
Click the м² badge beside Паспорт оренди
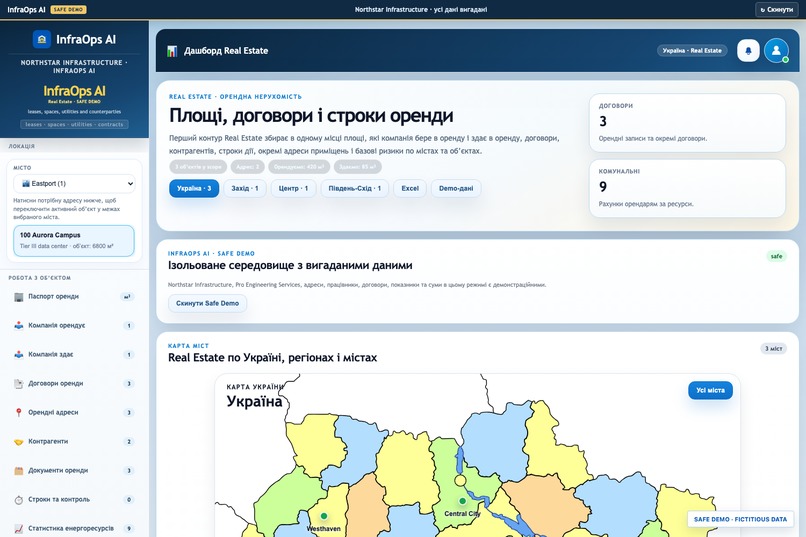[x=127, y=297]
